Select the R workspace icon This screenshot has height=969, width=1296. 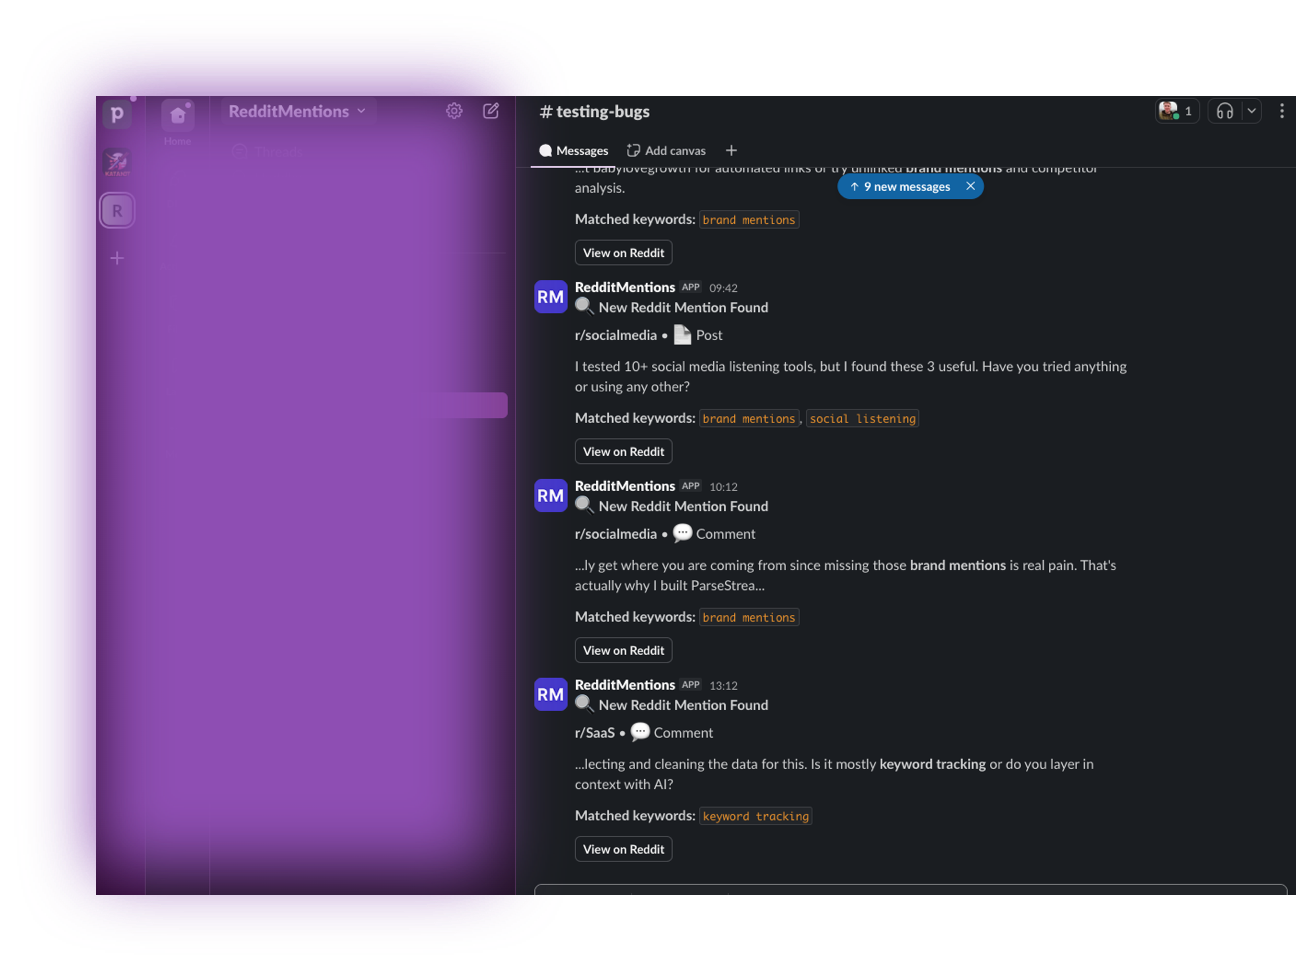tap(117, 211)
